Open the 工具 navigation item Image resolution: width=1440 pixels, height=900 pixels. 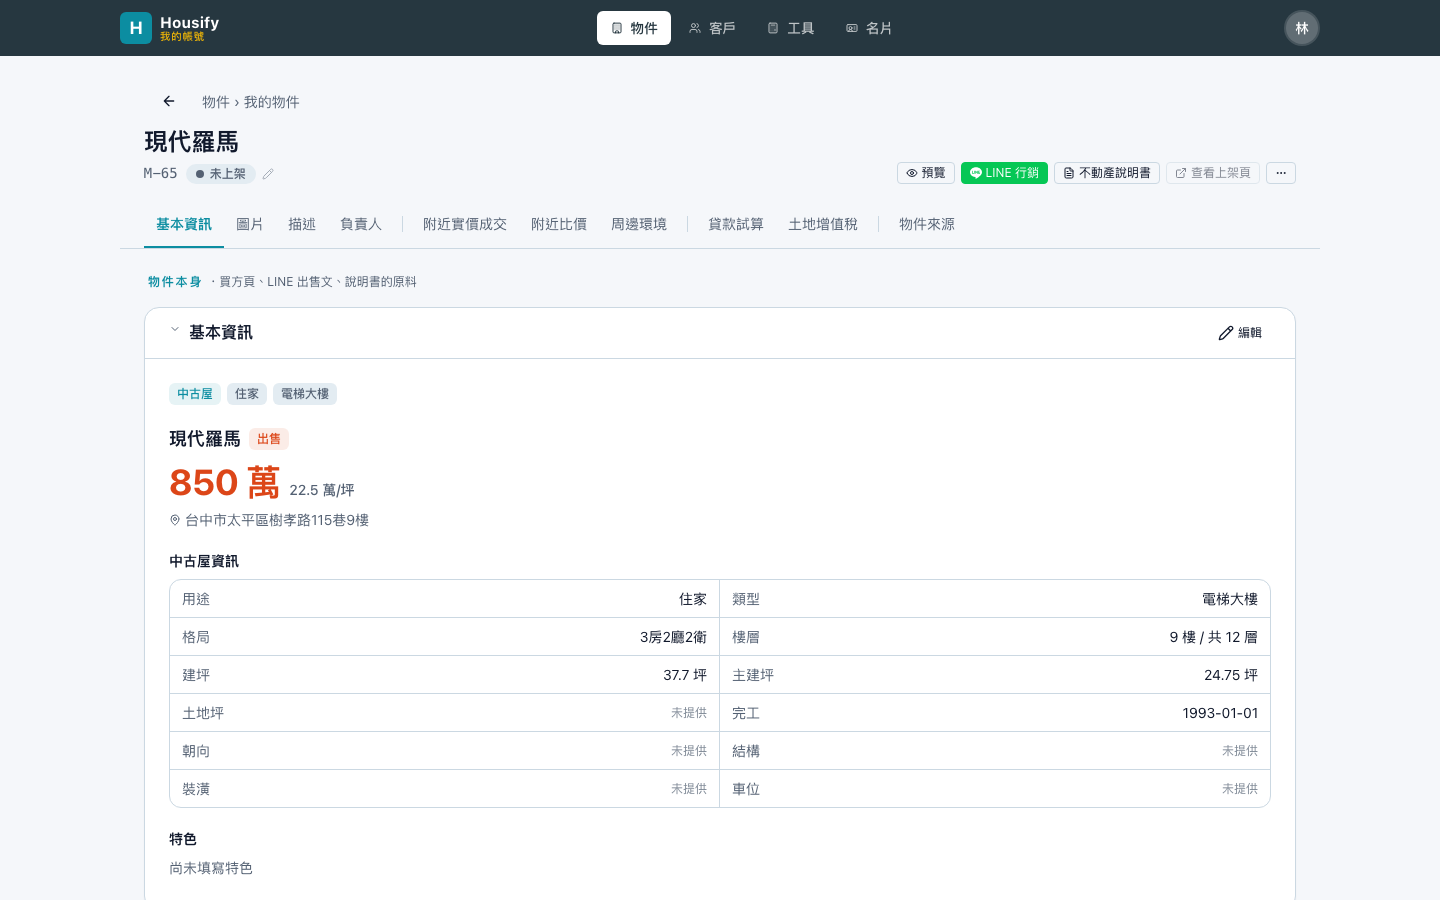point(790,28)
